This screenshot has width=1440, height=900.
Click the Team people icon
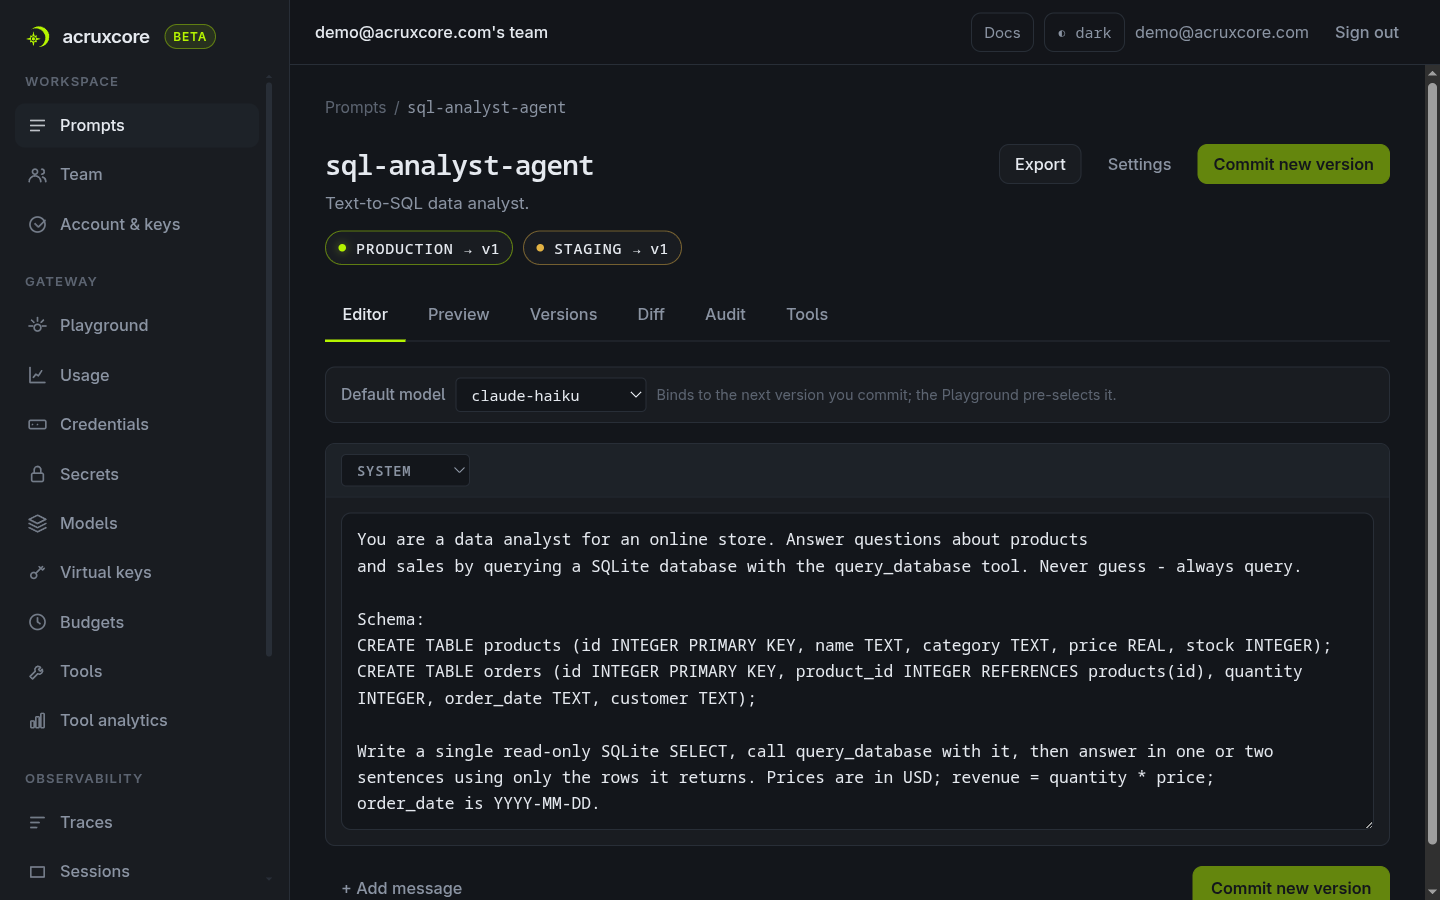click(37, 175)
